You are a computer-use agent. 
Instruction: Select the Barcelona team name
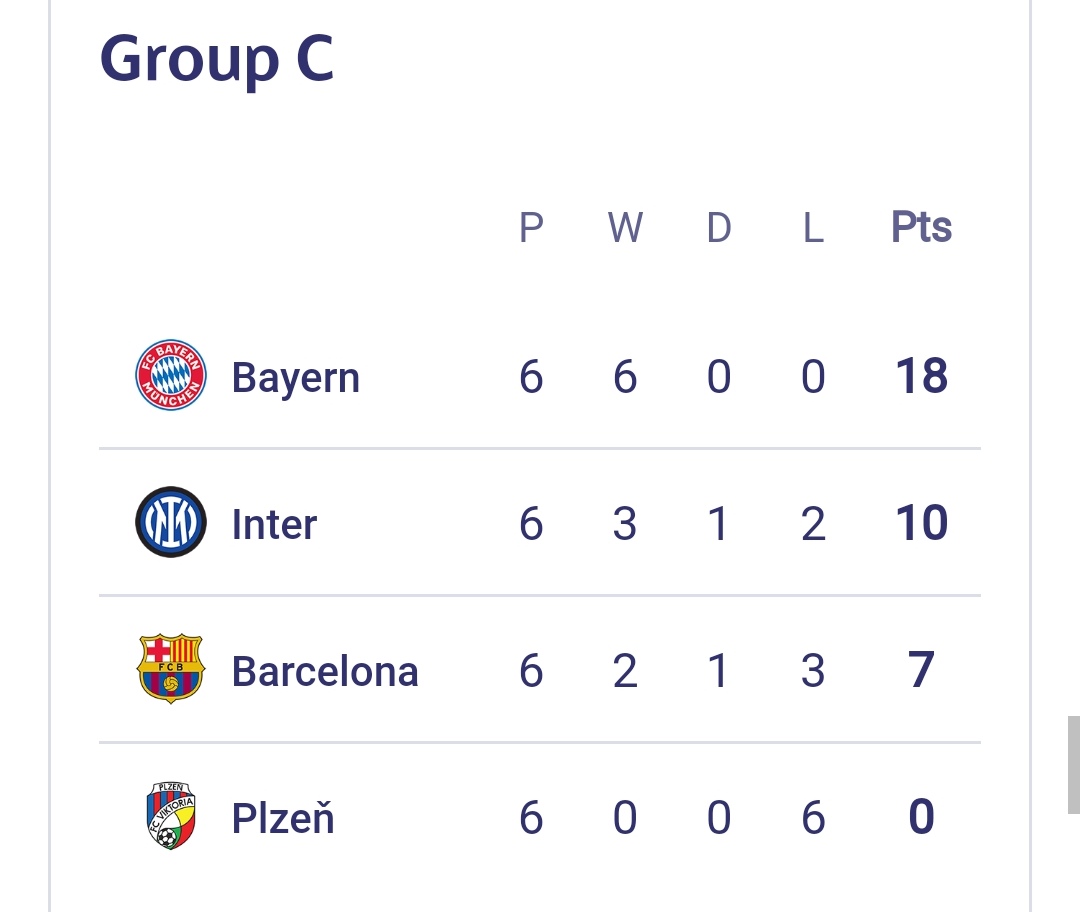coord(324,670)
